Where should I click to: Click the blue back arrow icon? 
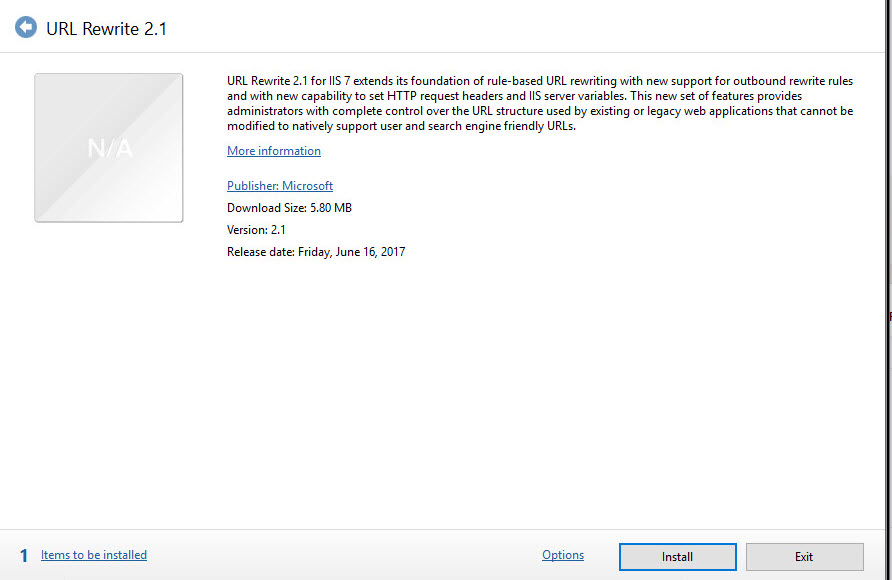coord(26,28)
